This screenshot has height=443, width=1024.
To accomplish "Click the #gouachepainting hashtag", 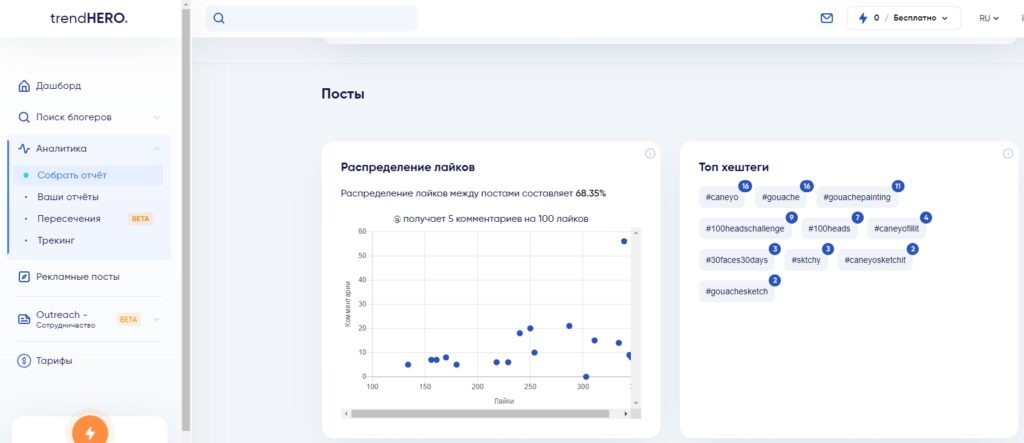I will 857,197.
